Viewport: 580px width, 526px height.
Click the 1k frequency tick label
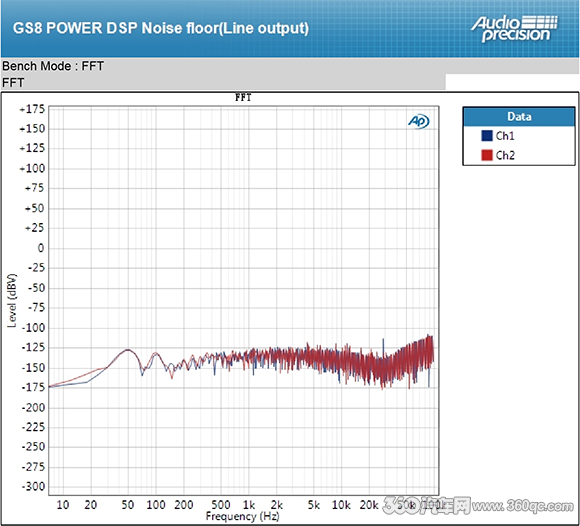click(249, 505)
